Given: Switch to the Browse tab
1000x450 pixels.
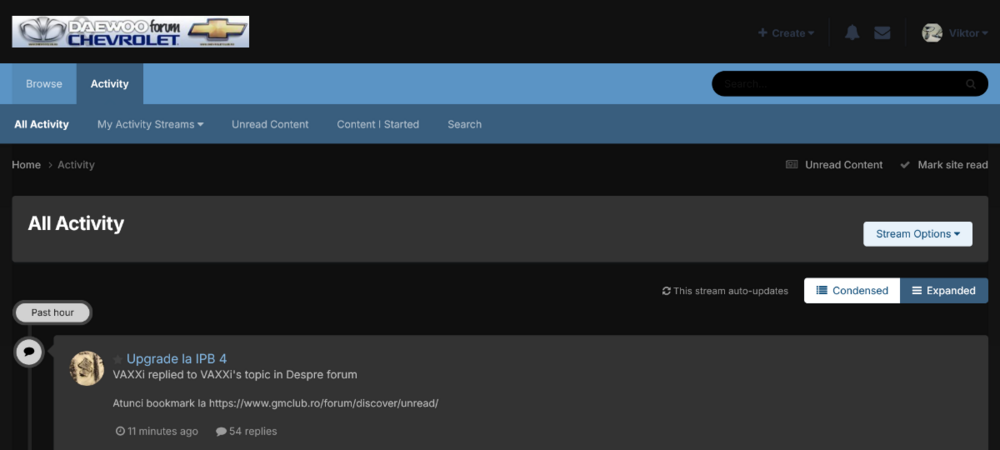Looking at the screenshot, I should pyautogui.click(x=44, y=84).
